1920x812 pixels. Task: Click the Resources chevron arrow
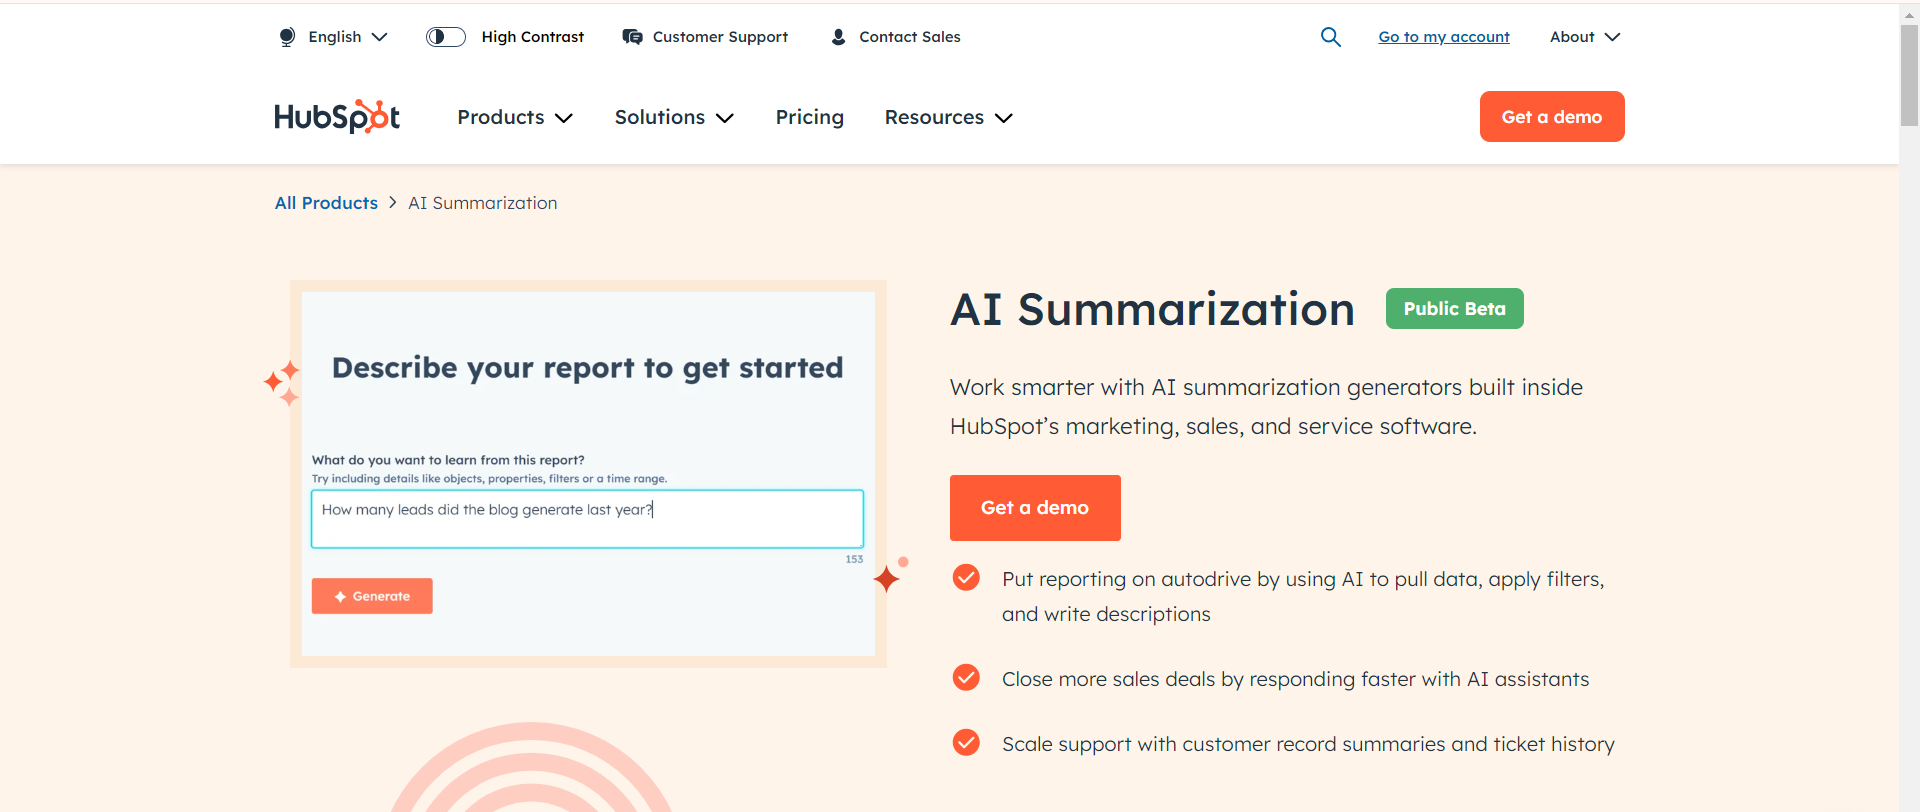1004,118
